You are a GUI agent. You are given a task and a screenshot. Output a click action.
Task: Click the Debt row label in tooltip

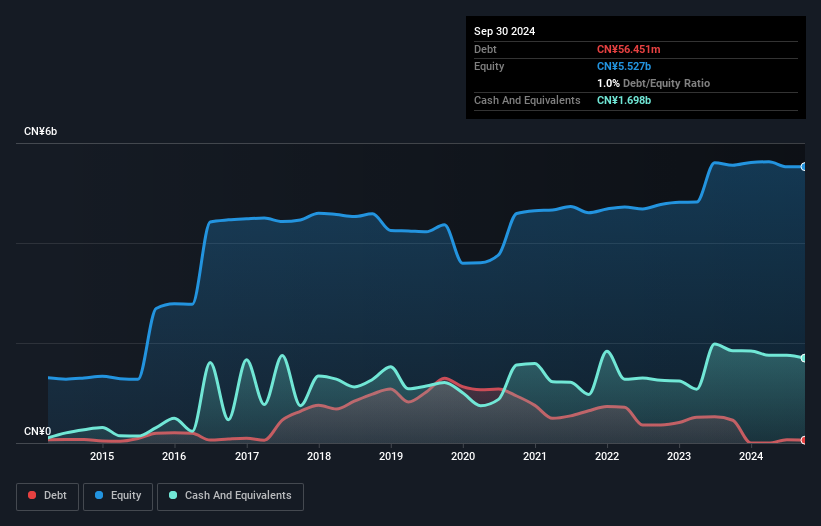485,49
